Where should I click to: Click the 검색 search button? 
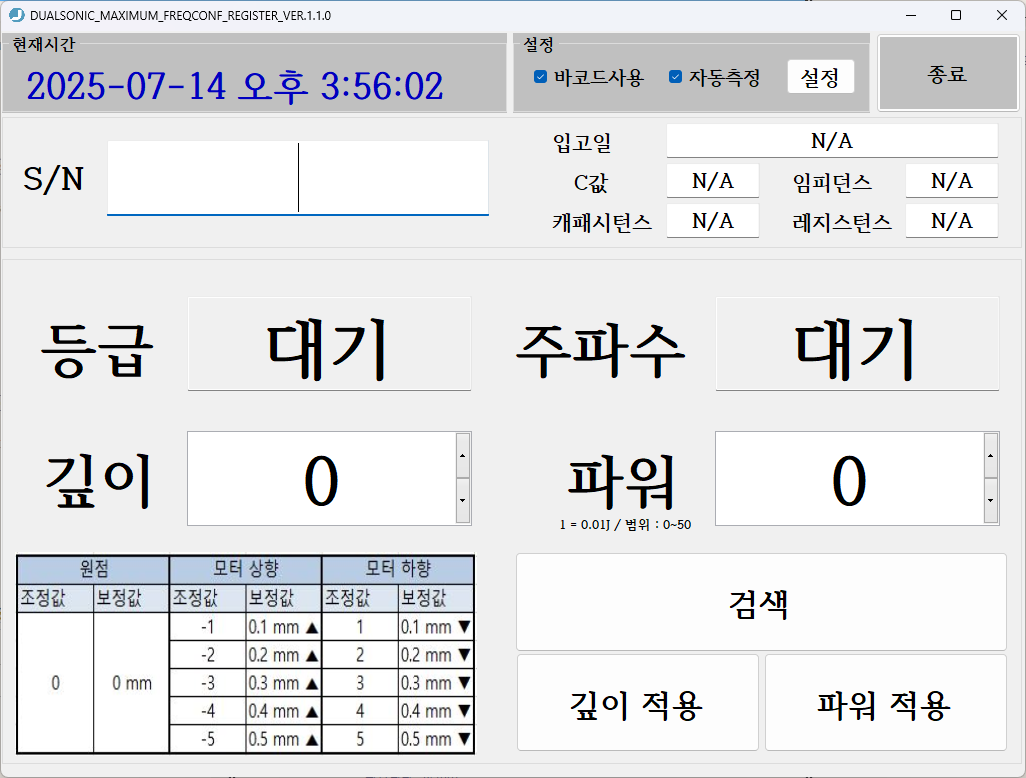coord(760,601)
